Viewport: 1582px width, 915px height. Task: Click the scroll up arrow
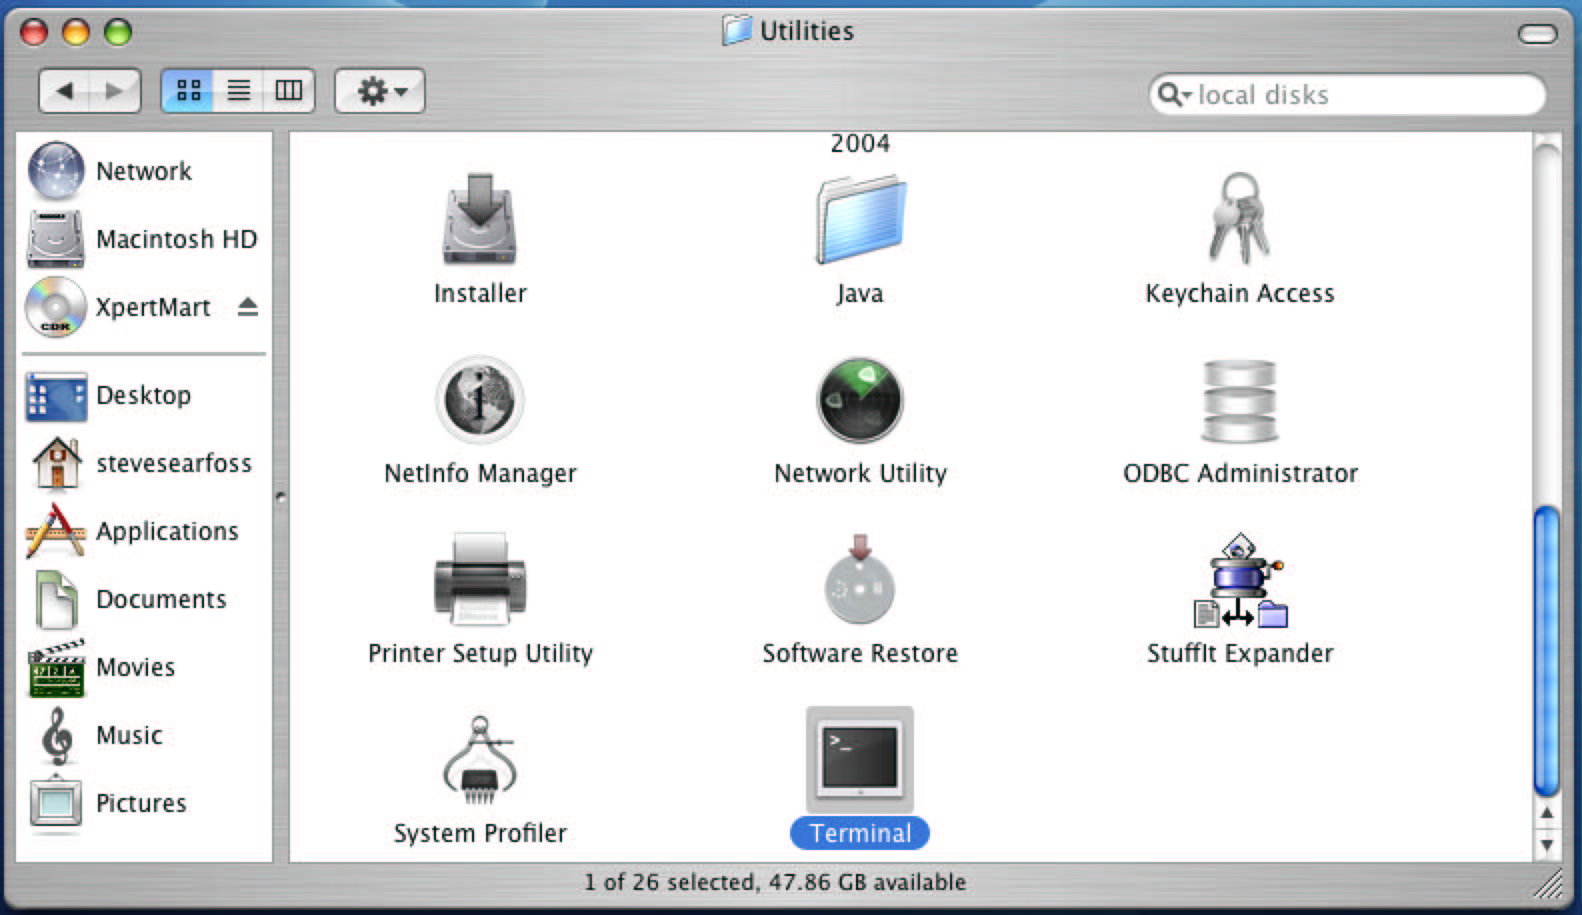click(1547, 813)
